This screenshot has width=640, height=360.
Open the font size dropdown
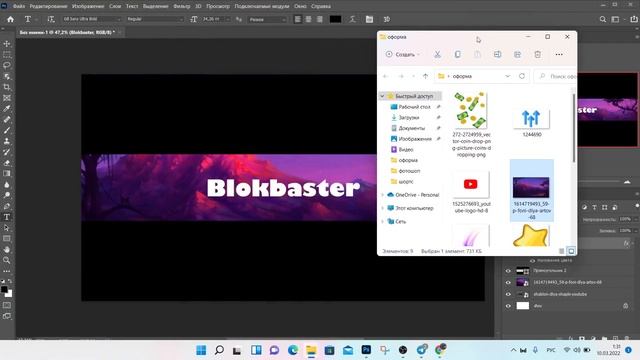pyautogui.click(x=228, y=19)
